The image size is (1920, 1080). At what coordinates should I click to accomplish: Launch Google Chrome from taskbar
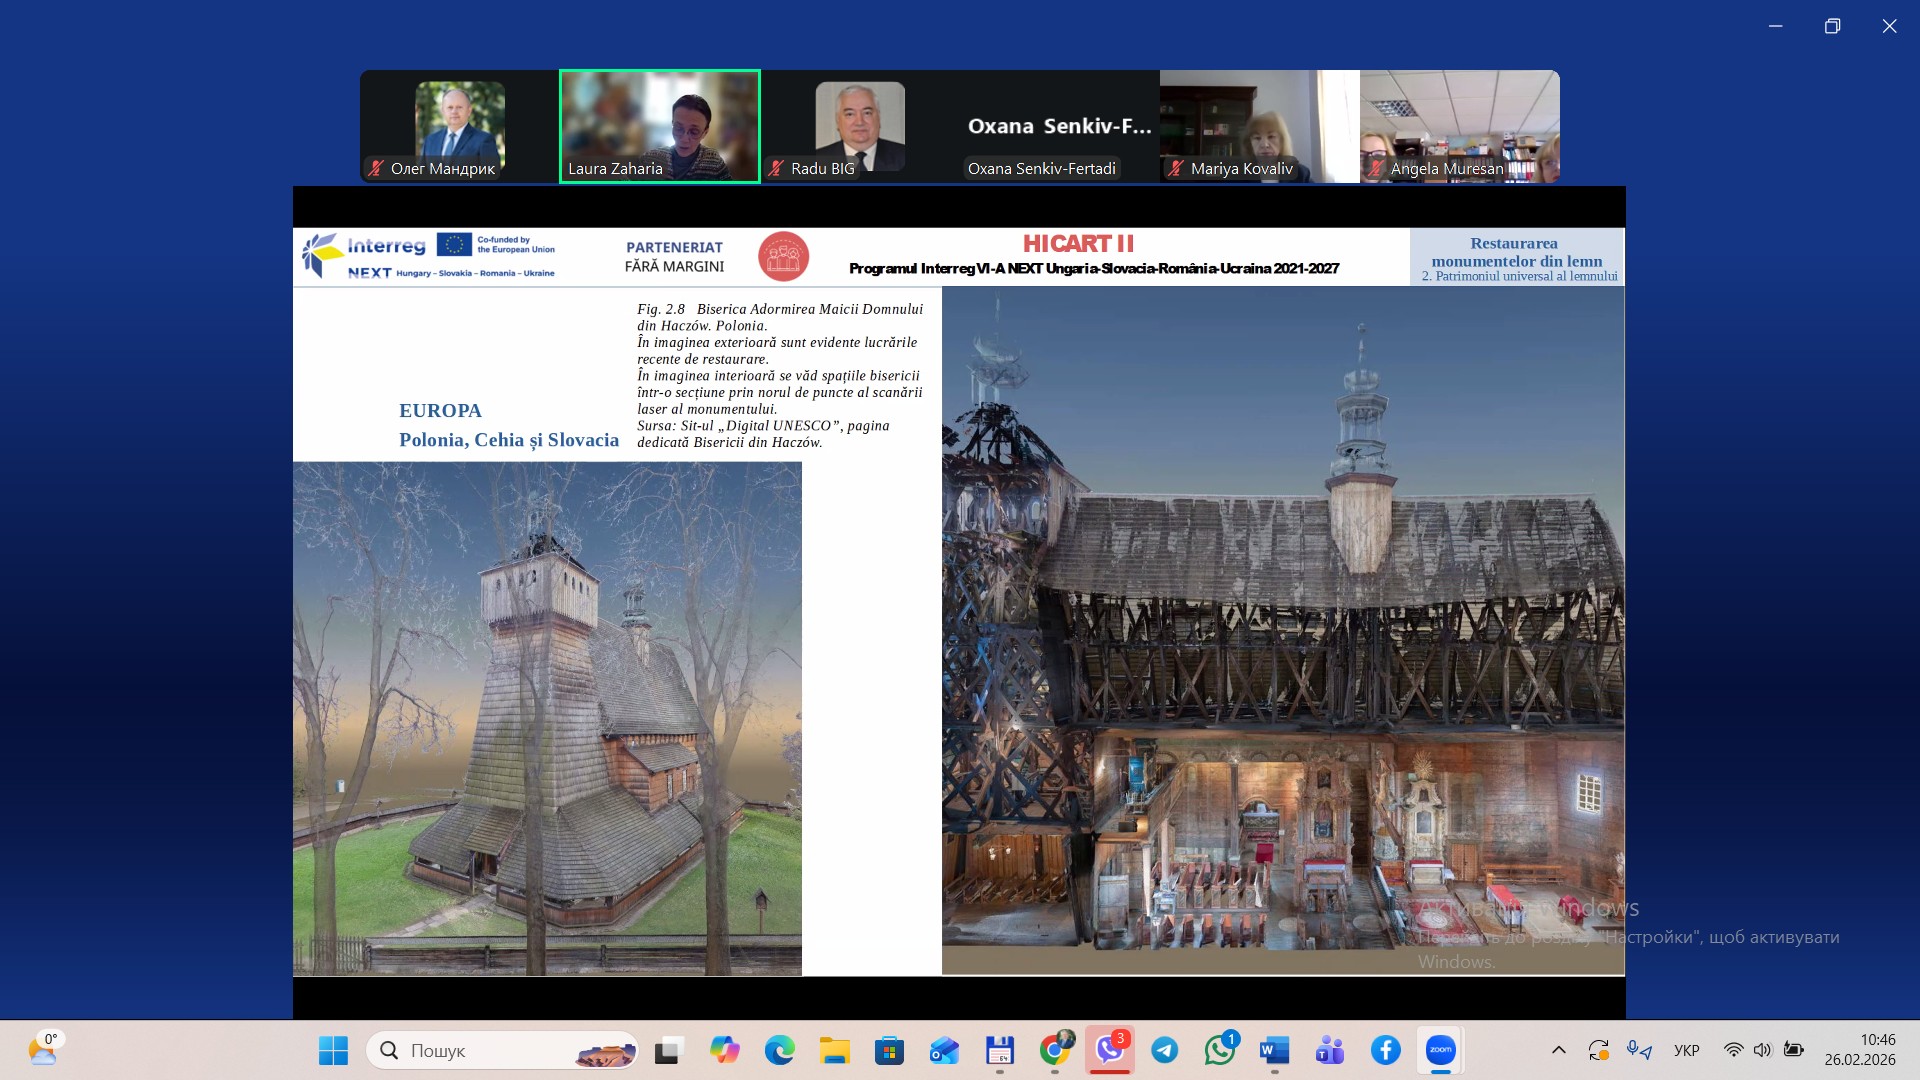point(1054,1050)
